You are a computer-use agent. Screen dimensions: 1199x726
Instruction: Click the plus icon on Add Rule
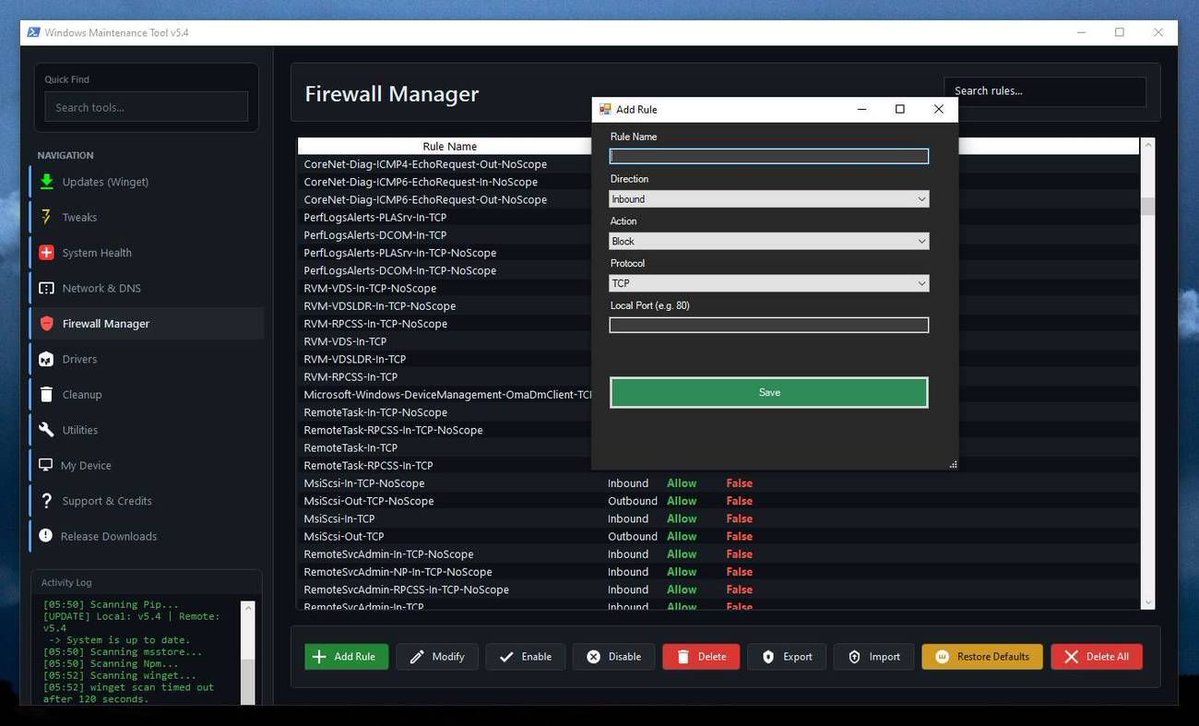click(x=319, y=656)
